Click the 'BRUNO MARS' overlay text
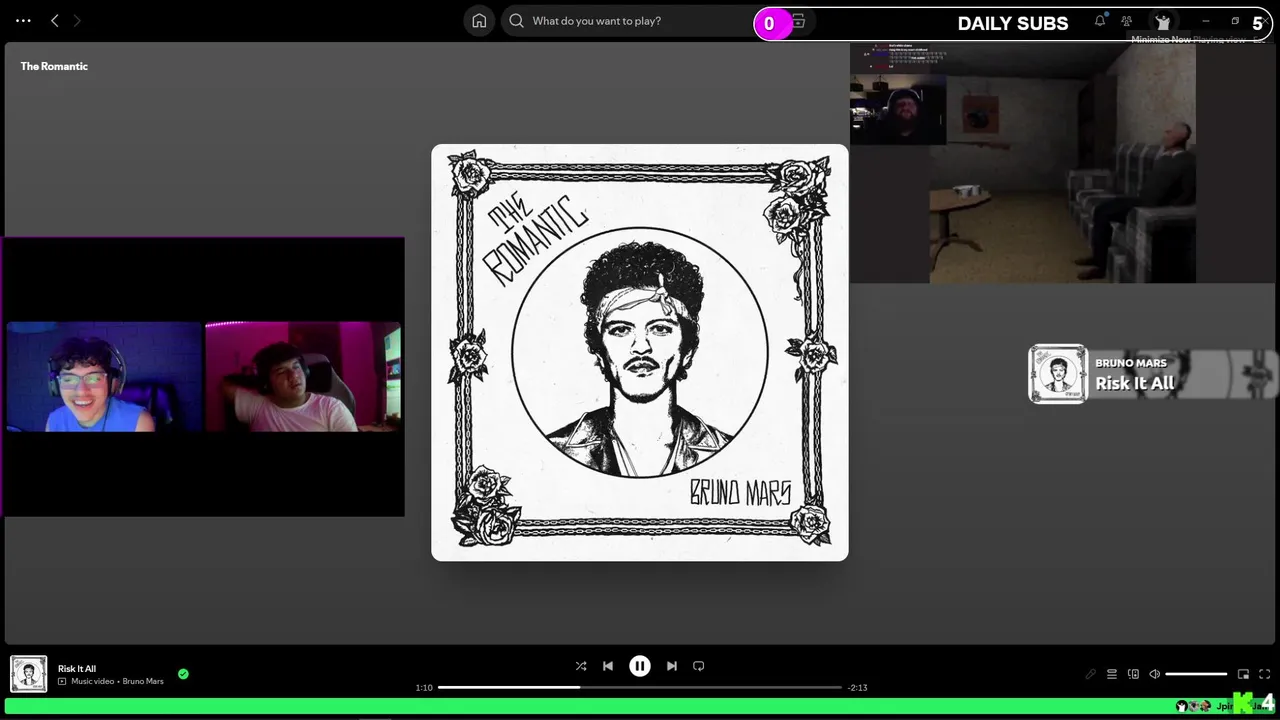 tap(1130, 363)
